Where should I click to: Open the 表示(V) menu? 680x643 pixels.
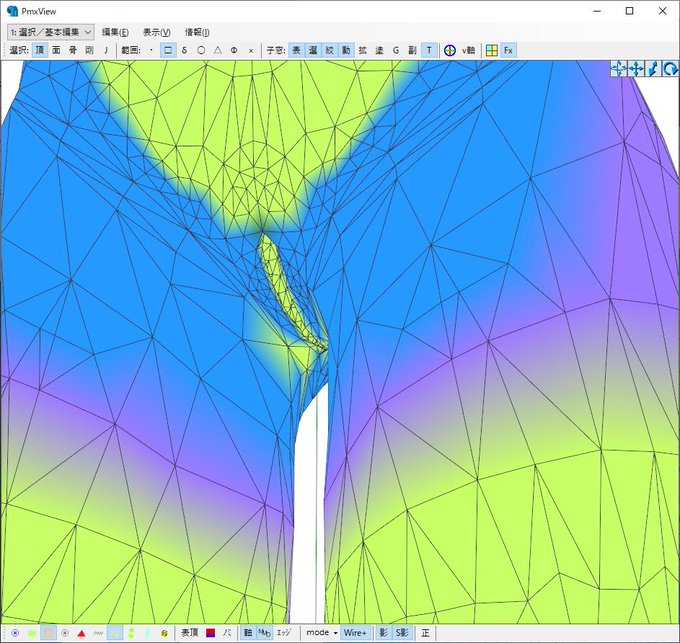point(157,33)
